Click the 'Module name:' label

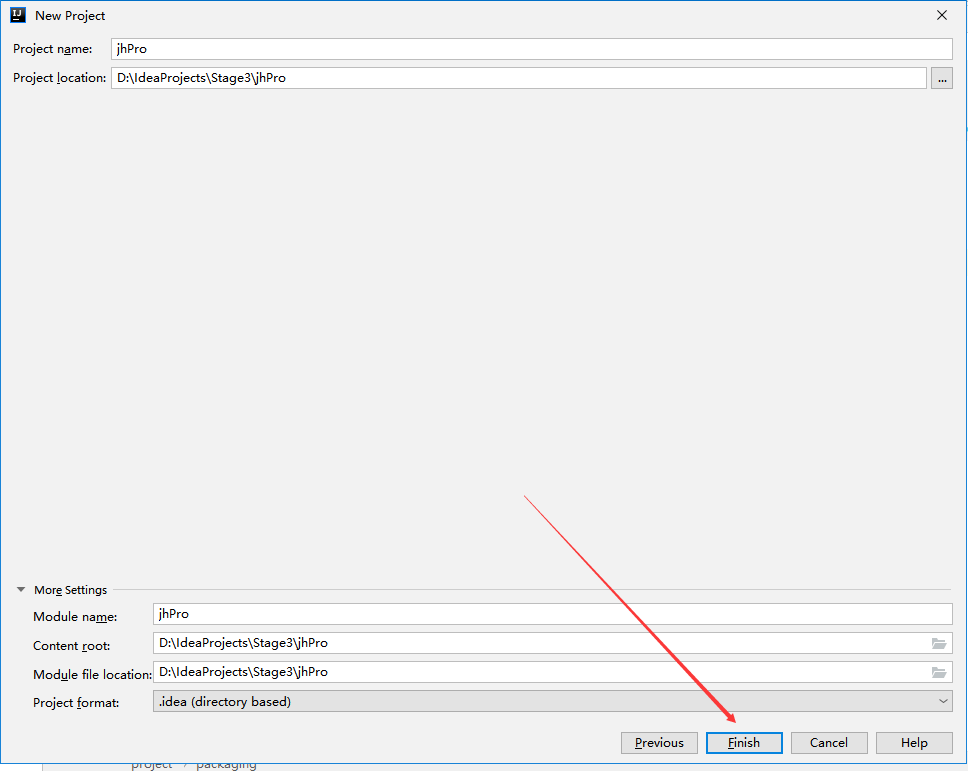75,617
